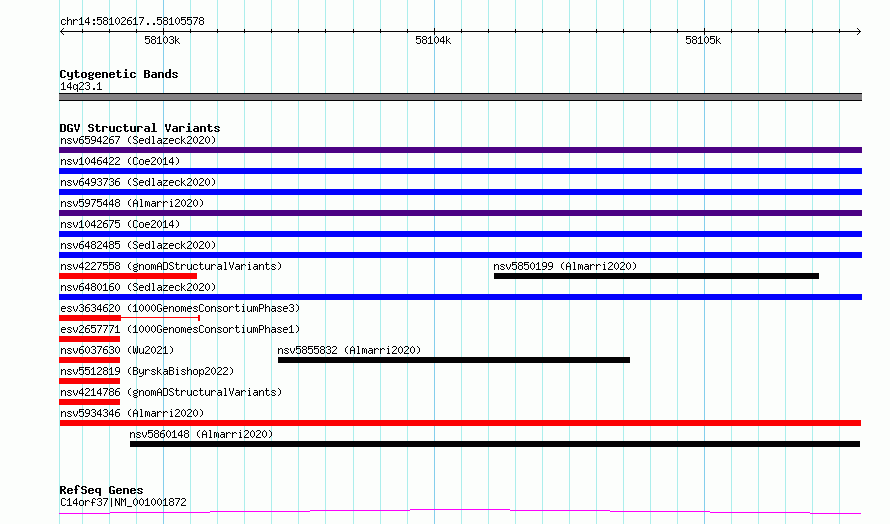The width and height of the screenshot is (890, 524).
Task: Select the blue bar under nsv1042675
Action: point(460,234)
